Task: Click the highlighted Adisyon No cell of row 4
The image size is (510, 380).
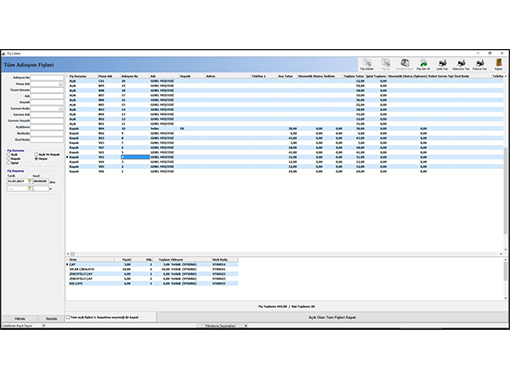Action: tap(135, 157)
